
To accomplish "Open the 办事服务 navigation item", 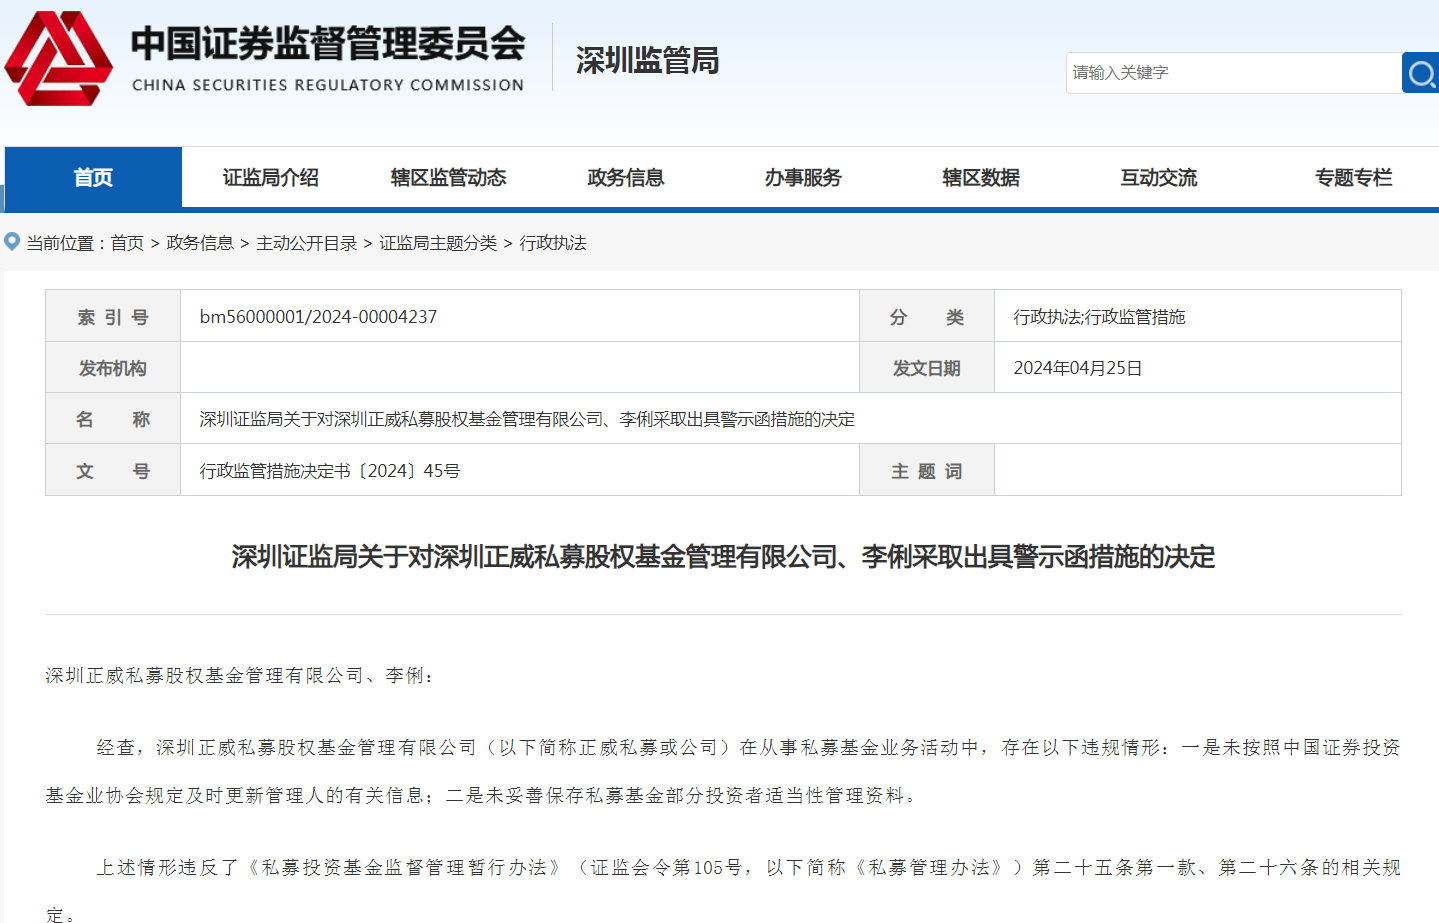I will (x=803, y=178).
